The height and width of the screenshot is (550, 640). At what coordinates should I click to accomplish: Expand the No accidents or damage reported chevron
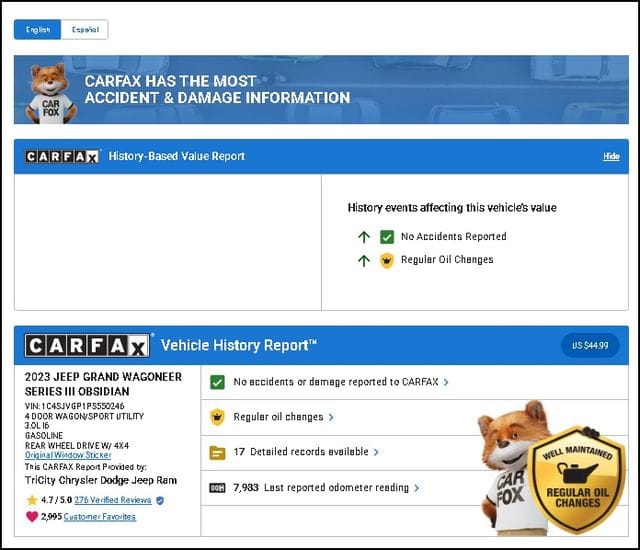click(446, 382)
